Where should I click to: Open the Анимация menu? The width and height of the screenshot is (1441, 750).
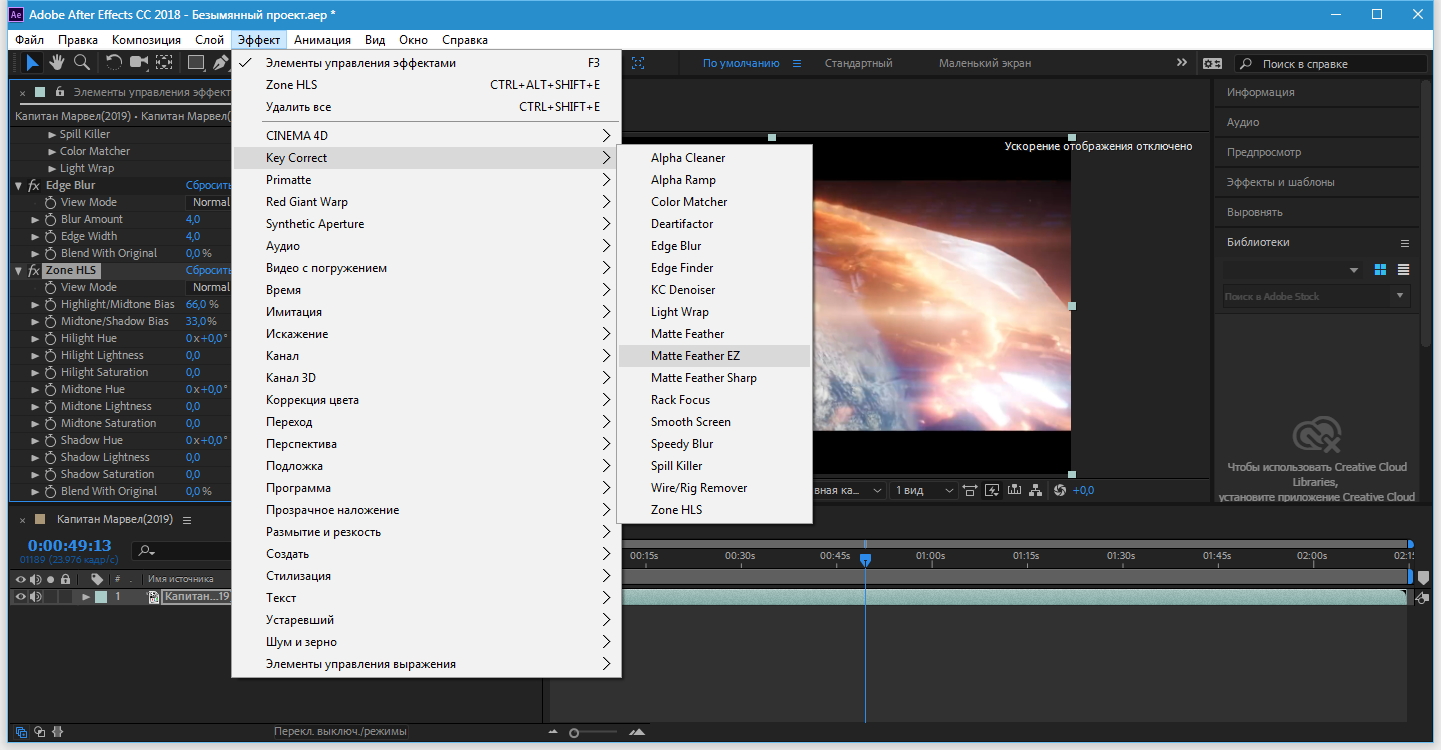(x=323, y=40)
